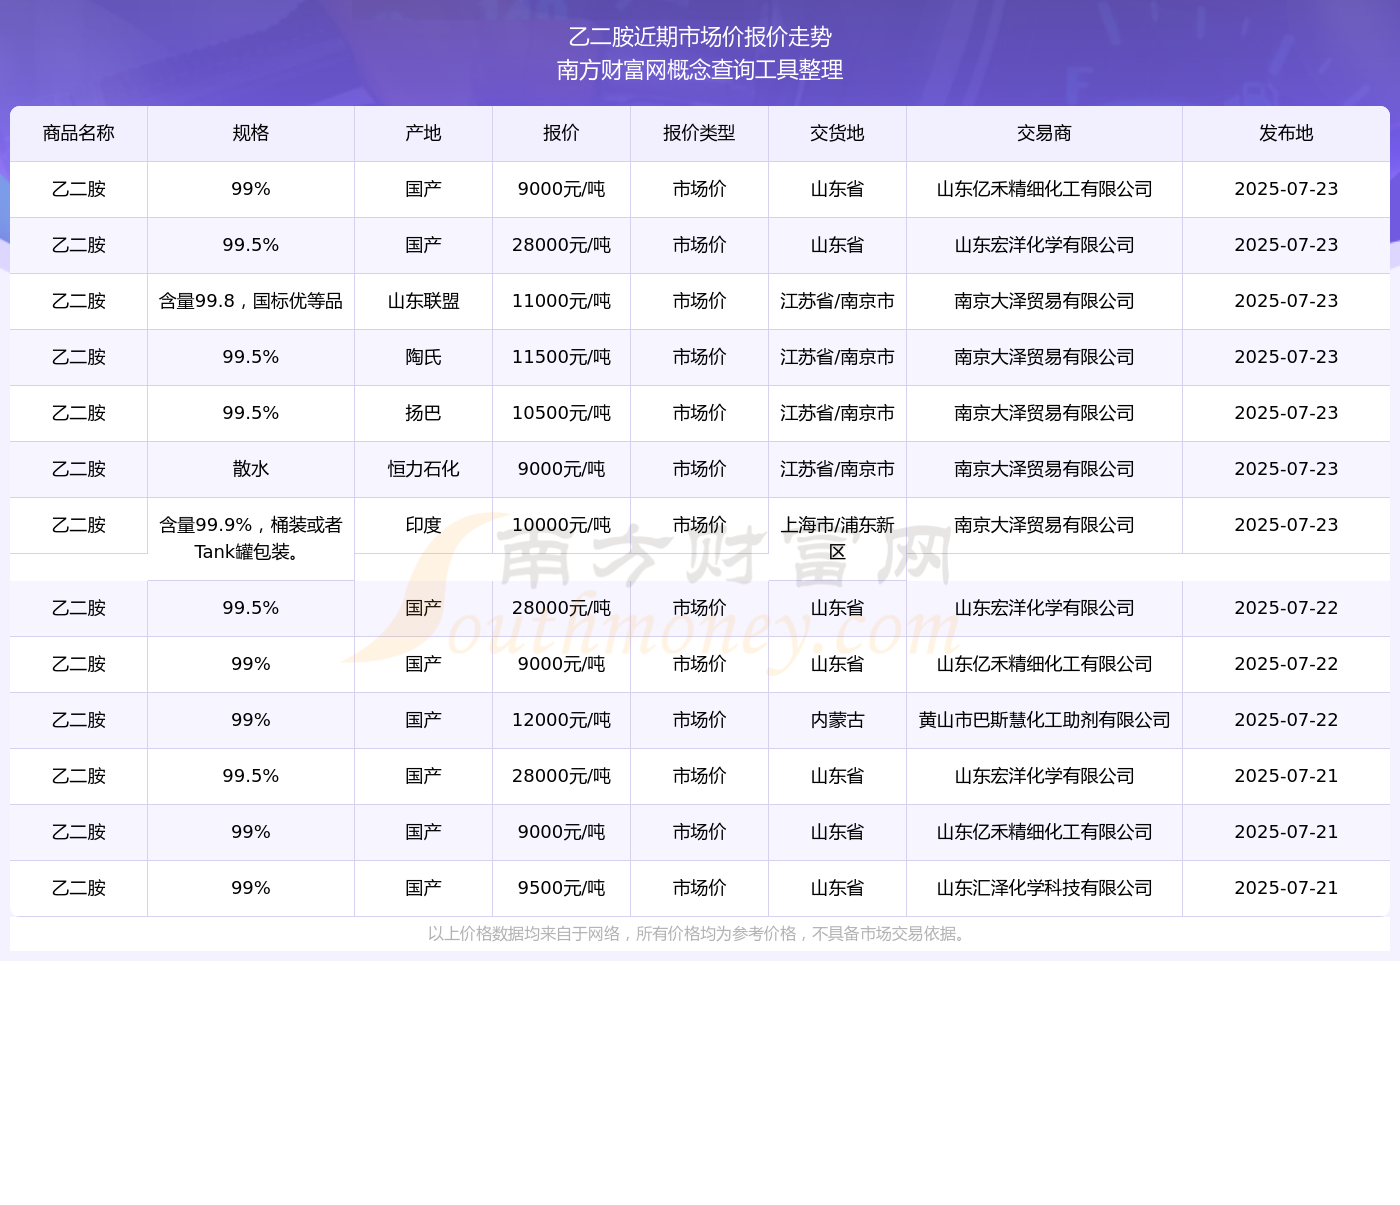Select the subtitle 南方财富网概念查询工具整理

click(700, 70)
